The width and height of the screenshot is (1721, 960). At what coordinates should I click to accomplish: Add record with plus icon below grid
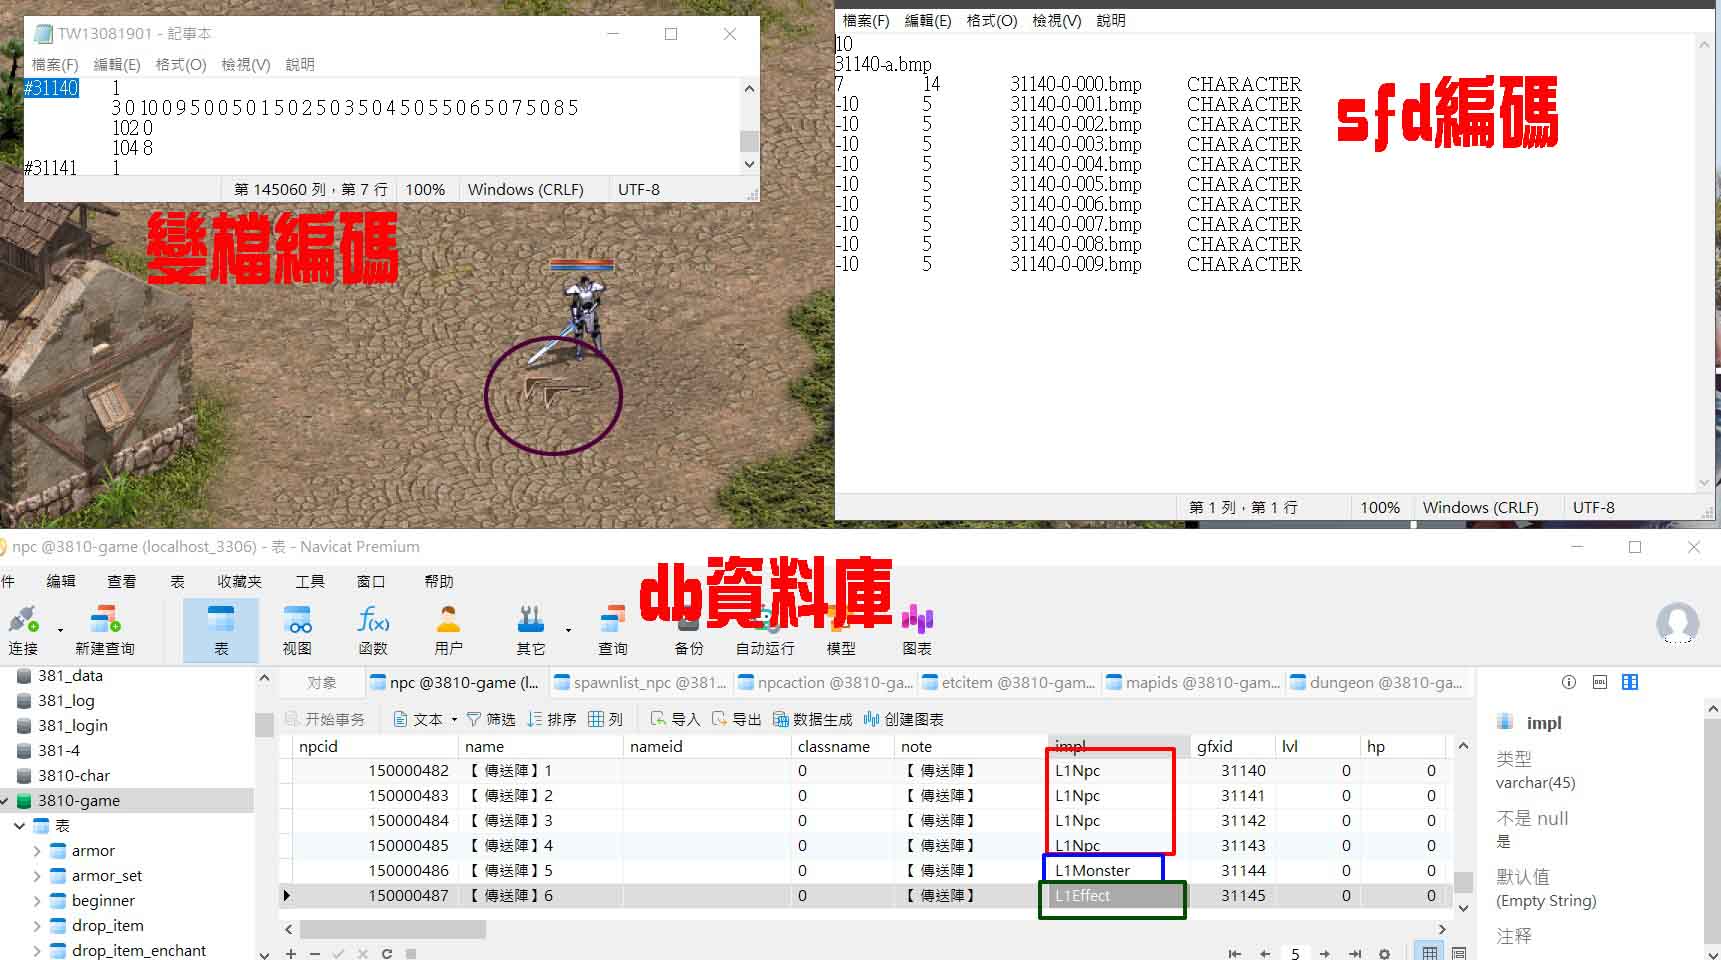pyautogui.click(x=291, y=954)
